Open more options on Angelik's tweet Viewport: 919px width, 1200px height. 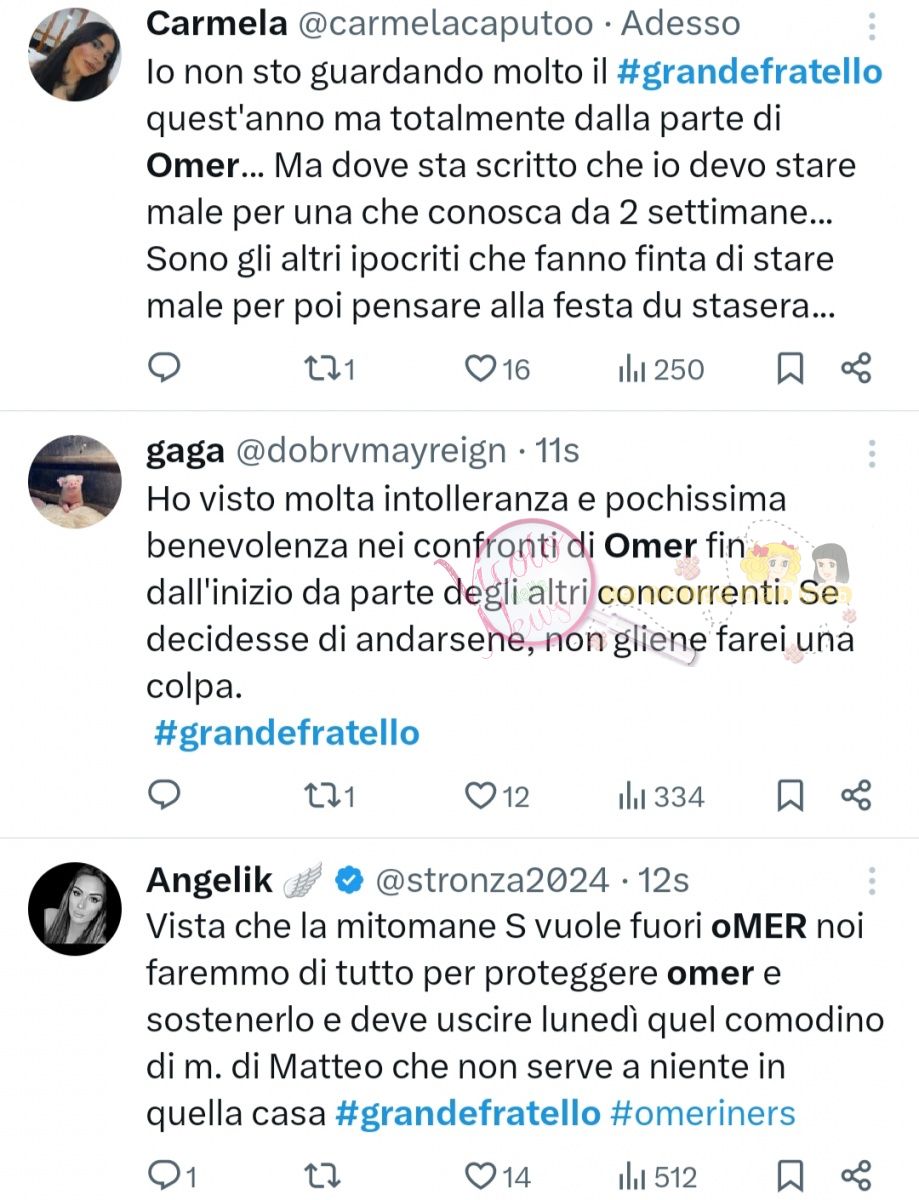pyautogui.click(x=872, y=880)
